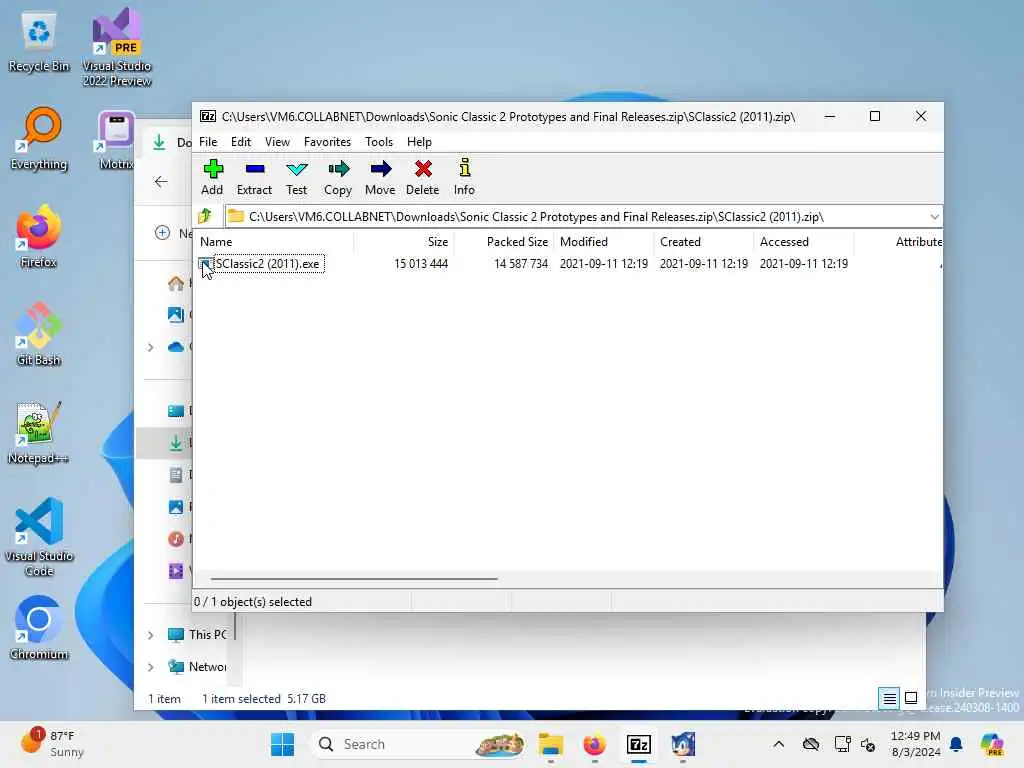Switch Explorer to large icons view
1024x768 pixels.
pyautogui.click(x=911, y=699)
